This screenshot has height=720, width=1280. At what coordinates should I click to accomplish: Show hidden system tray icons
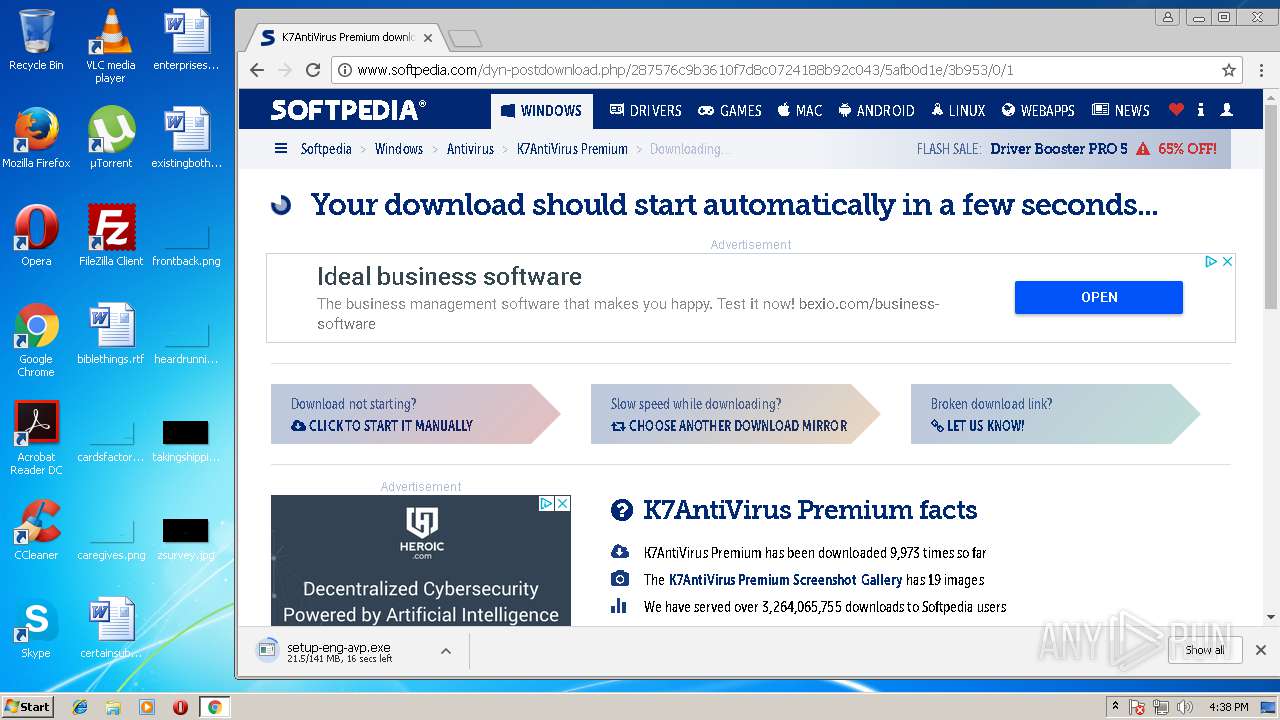pos(1115,706)
